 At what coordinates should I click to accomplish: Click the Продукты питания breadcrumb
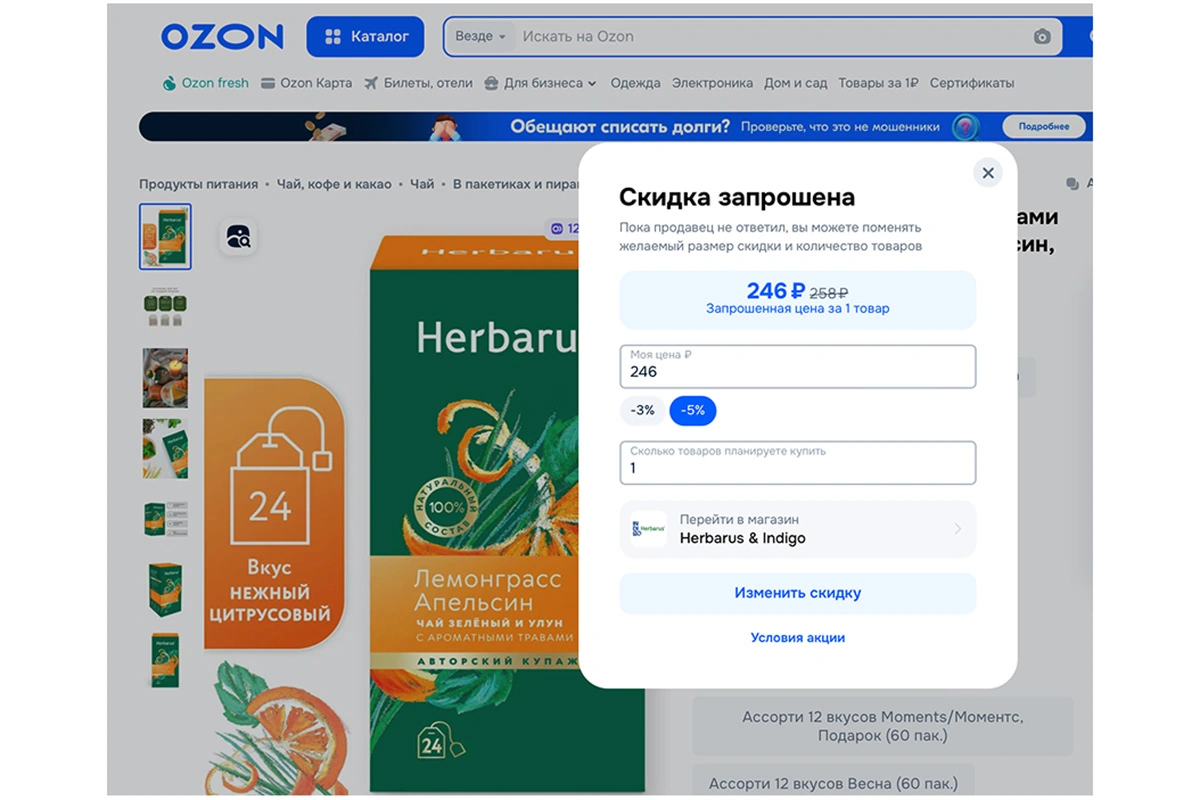coord(198,184)
